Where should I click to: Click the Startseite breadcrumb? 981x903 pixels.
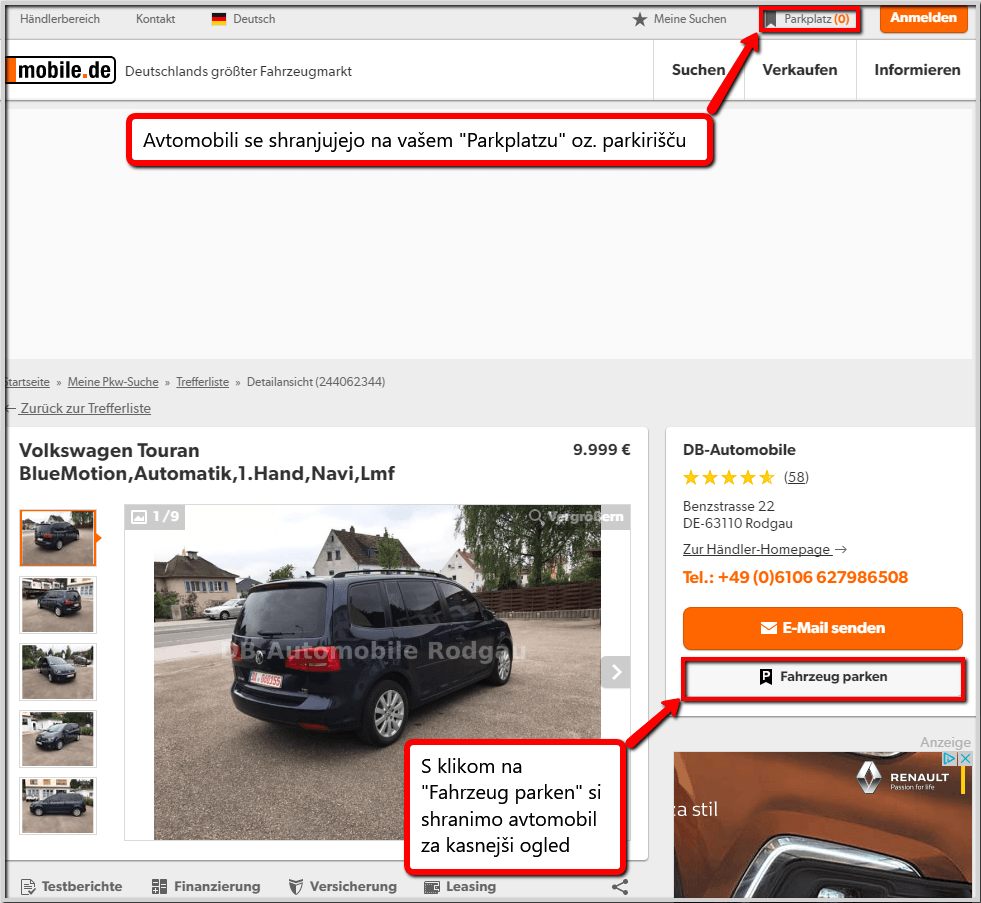point(28,382)
